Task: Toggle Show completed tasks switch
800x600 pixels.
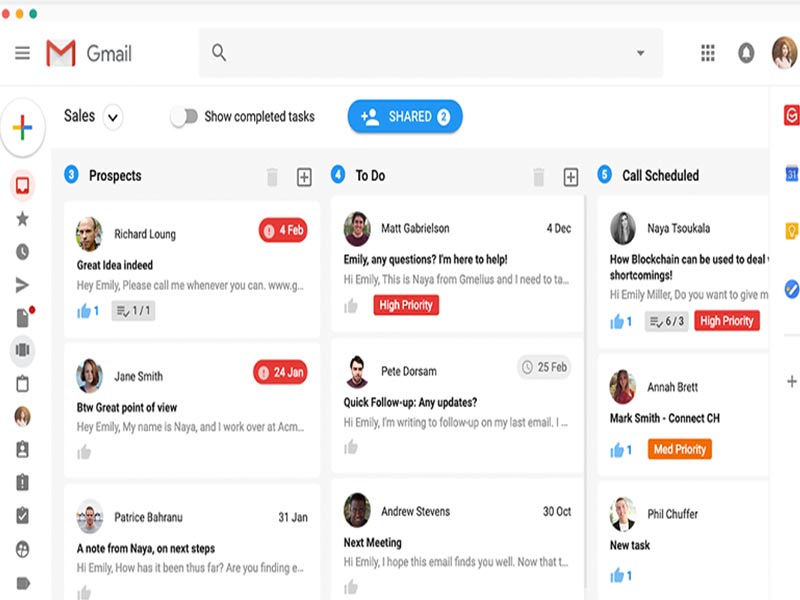Action: point(184,117)
